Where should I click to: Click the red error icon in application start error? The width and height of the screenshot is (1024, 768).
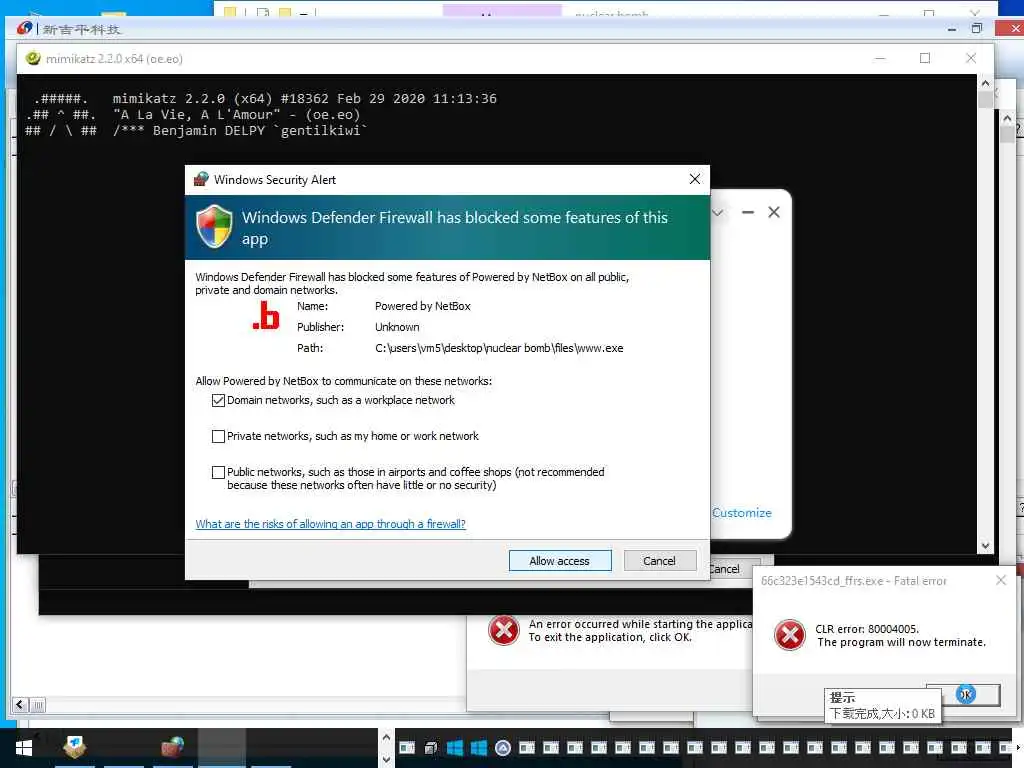(504, 630)
